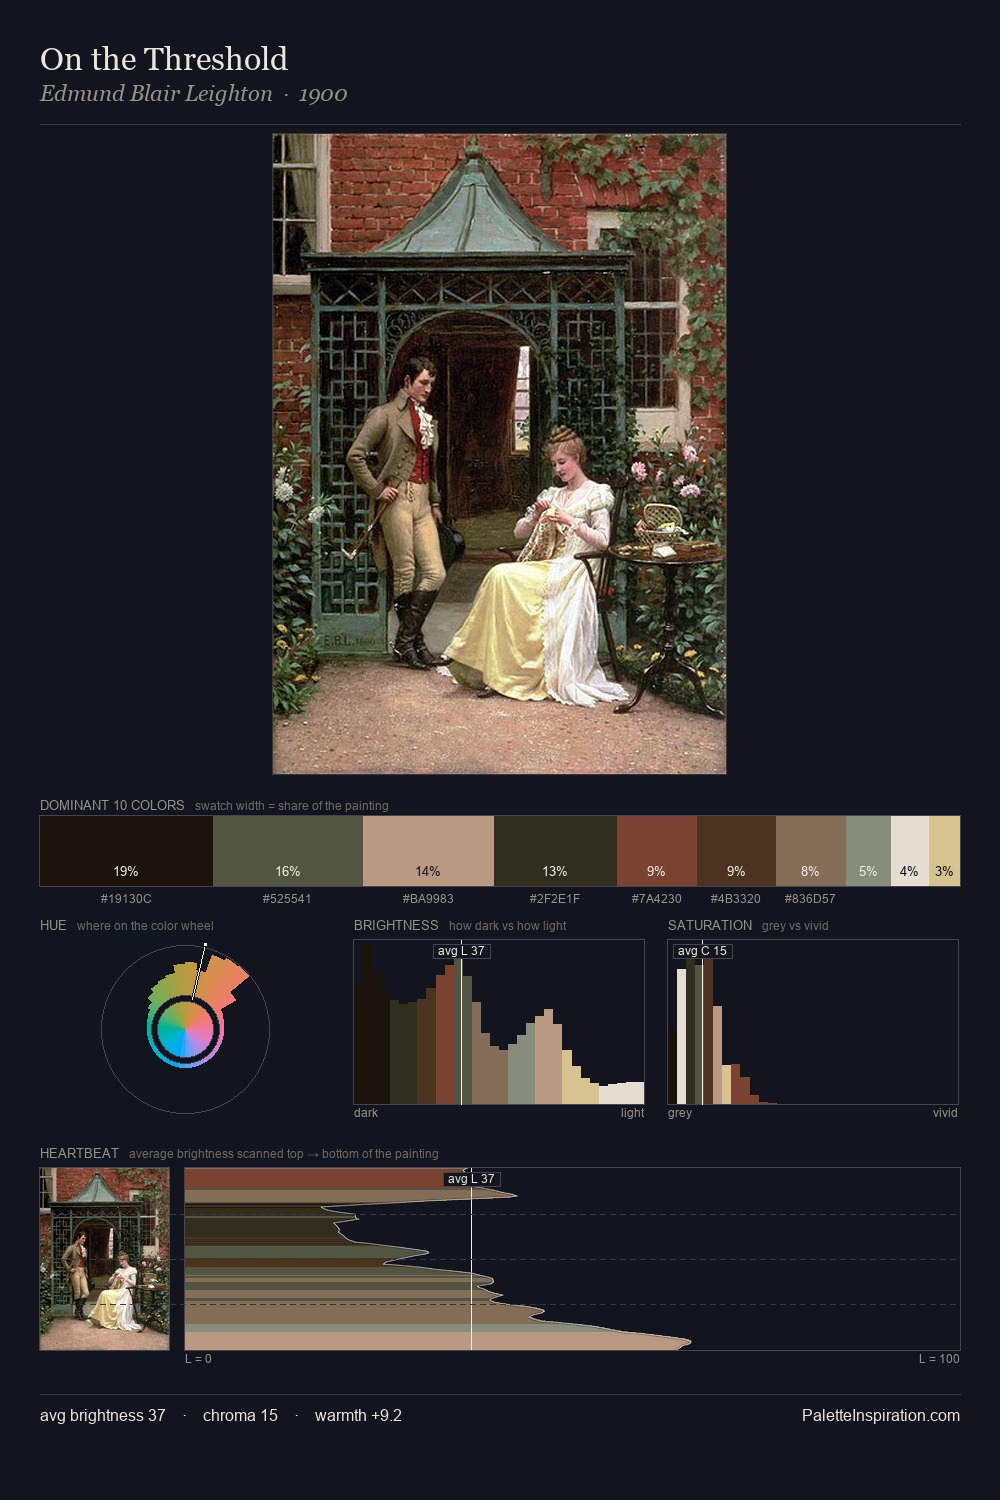
Task: Click the #7A4230 brick red swatch
Action: pos(656,851)
